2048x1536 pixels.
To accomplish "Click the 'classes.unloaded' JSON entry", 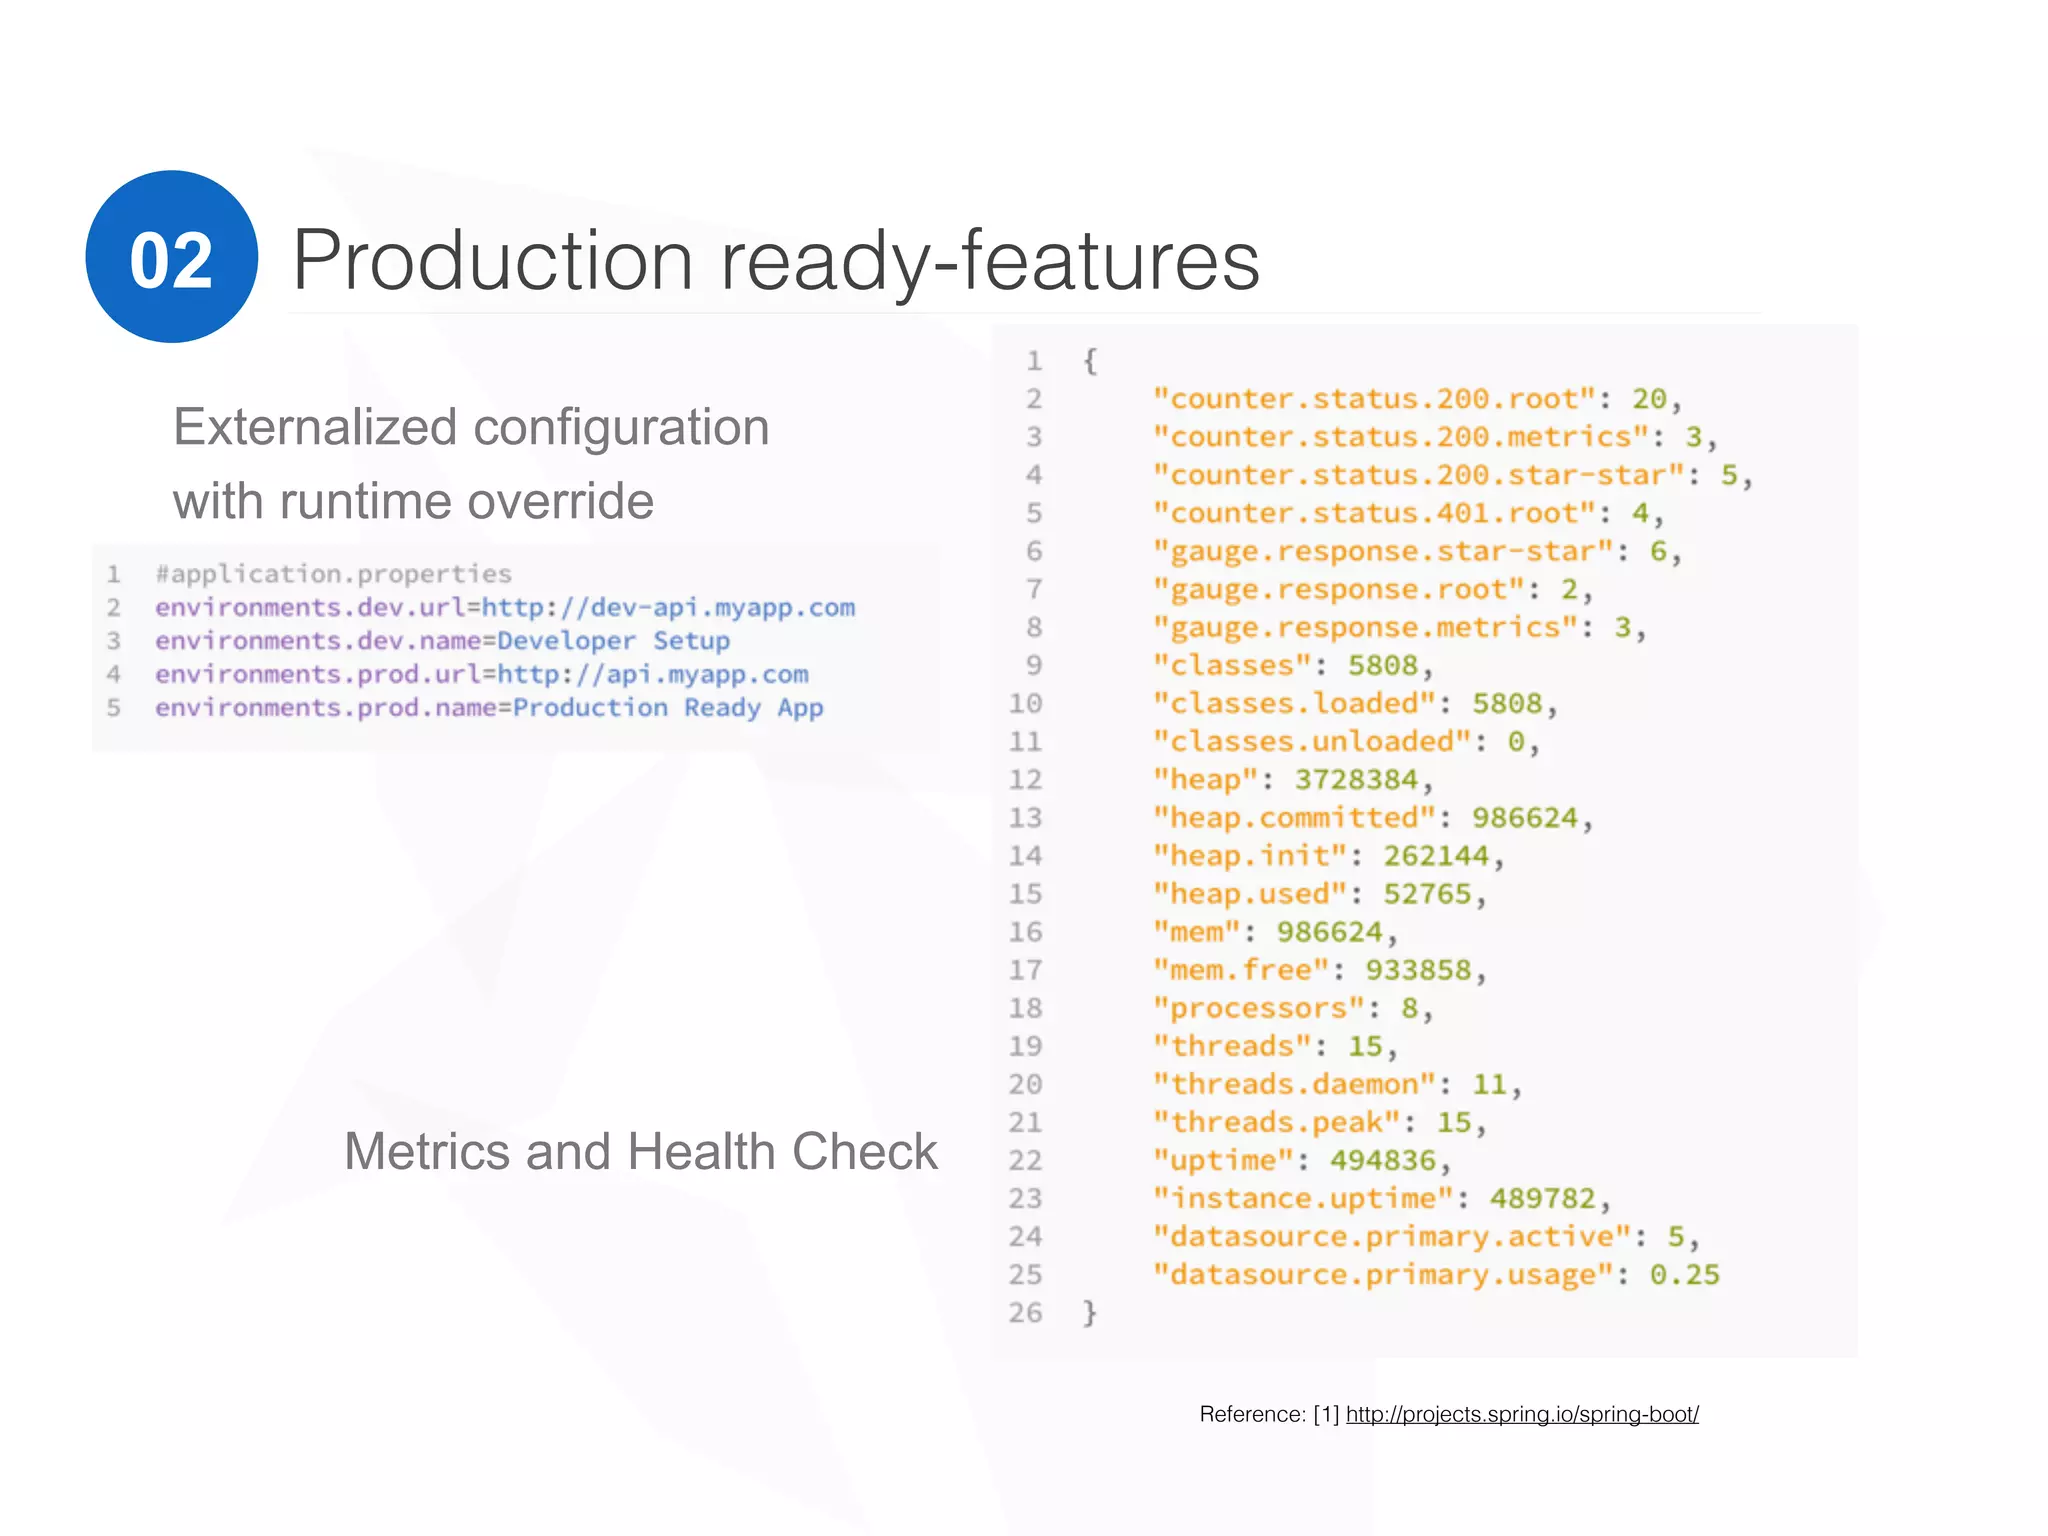I will pyautogui.click(x=1346, y=741).
